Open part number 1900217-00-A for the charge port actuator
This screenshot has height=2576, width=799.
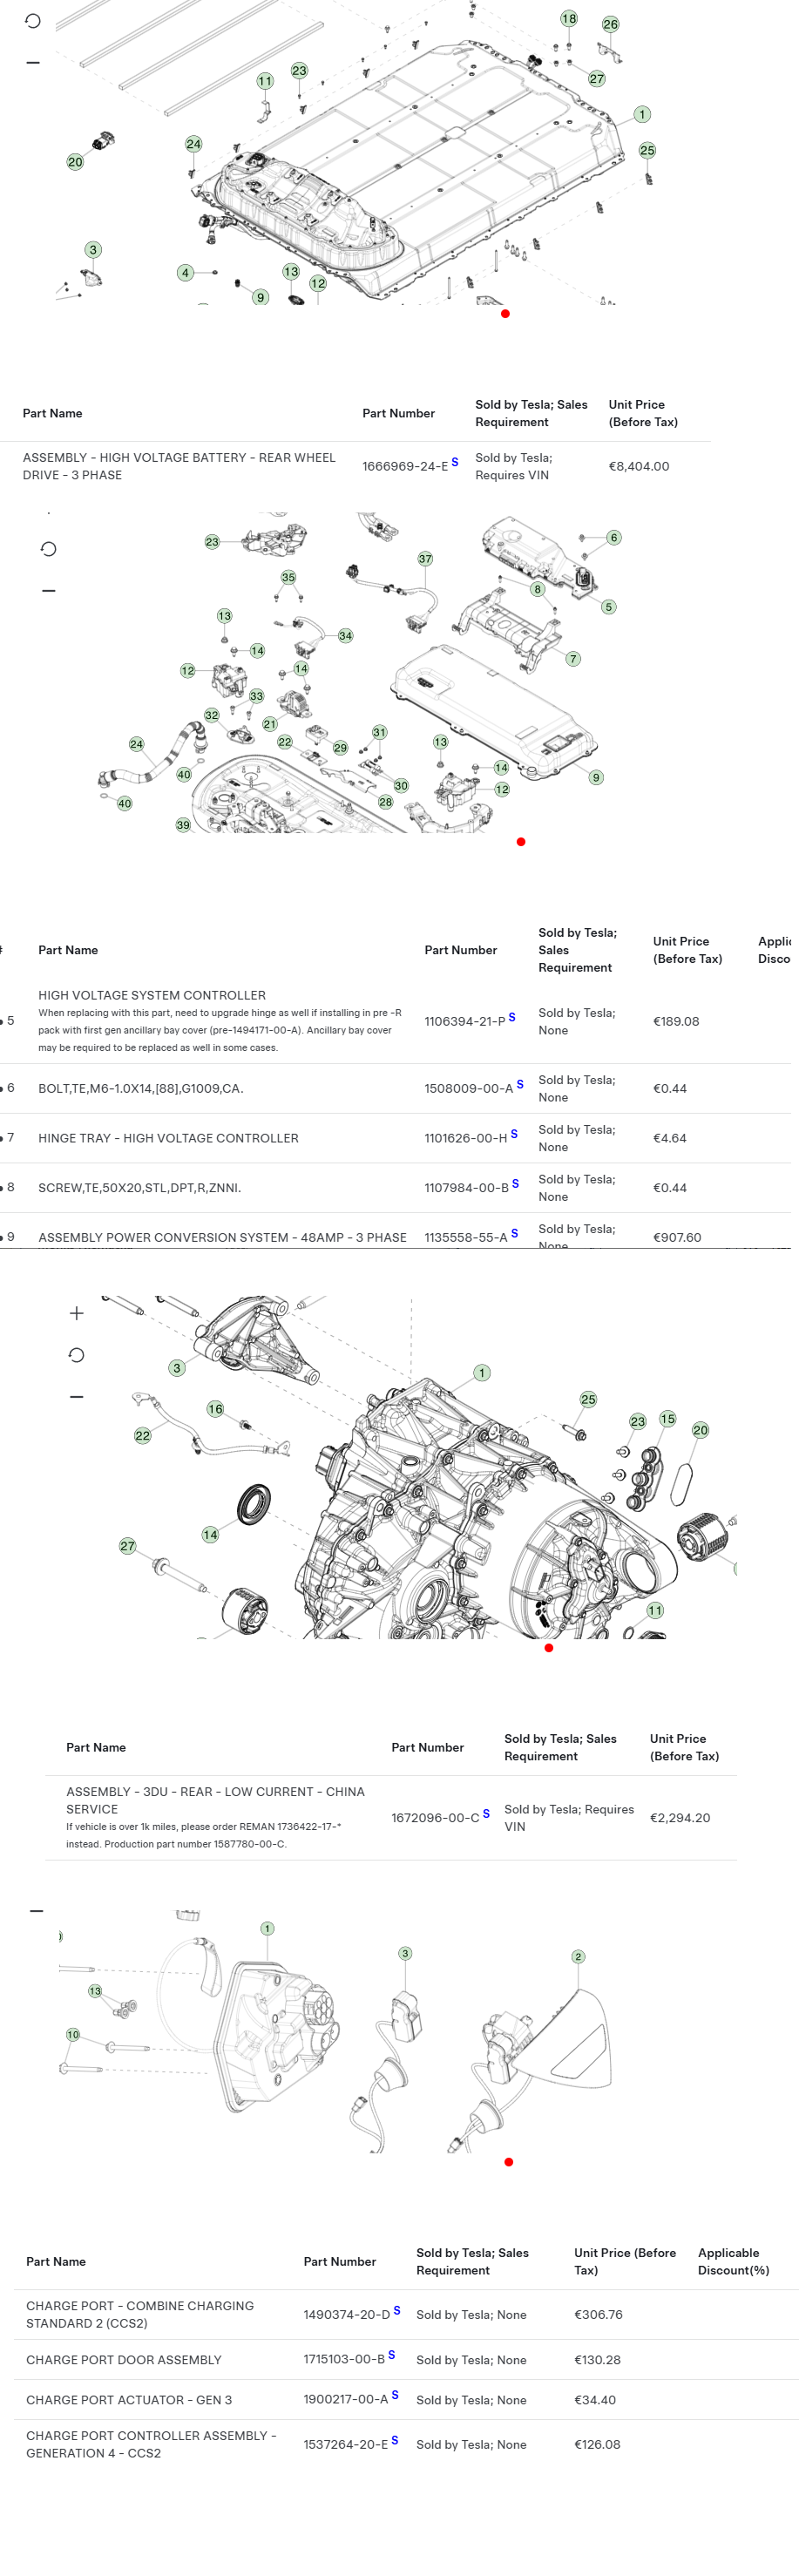tap(345, 2400)
